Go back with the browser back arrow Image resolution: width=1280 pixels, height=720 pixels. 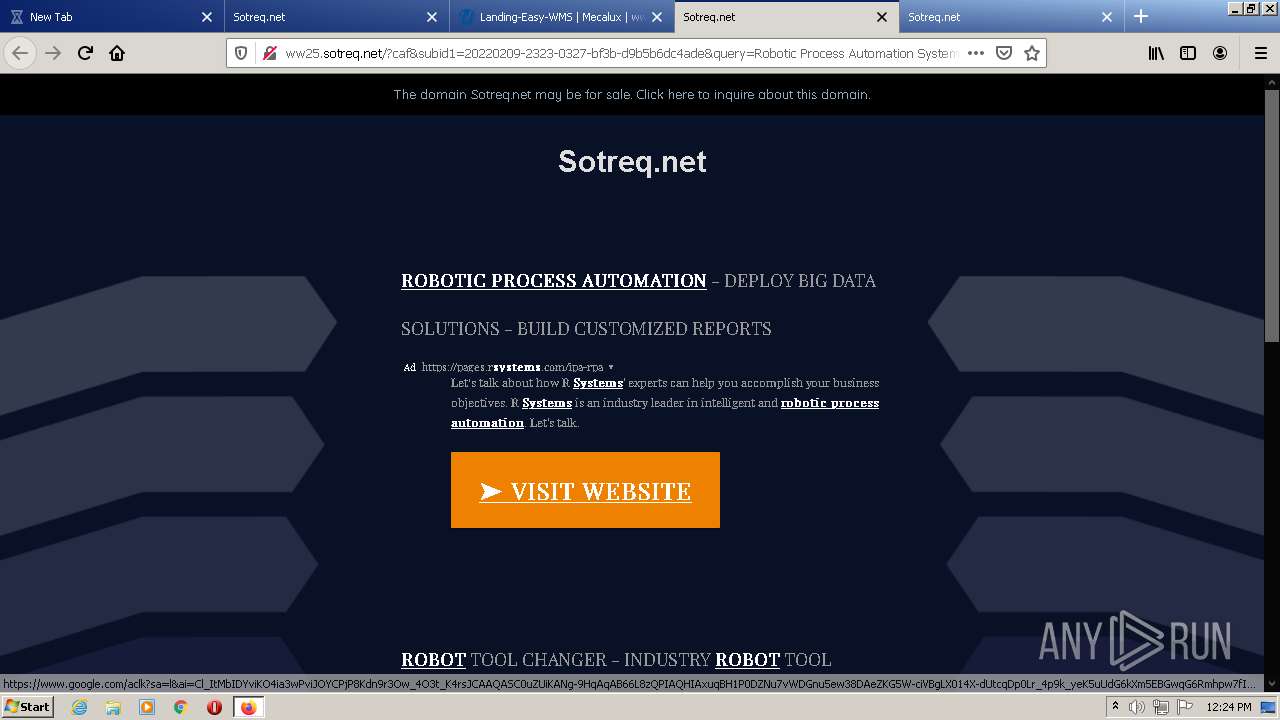pyautogui.click(x=20, y=53)
